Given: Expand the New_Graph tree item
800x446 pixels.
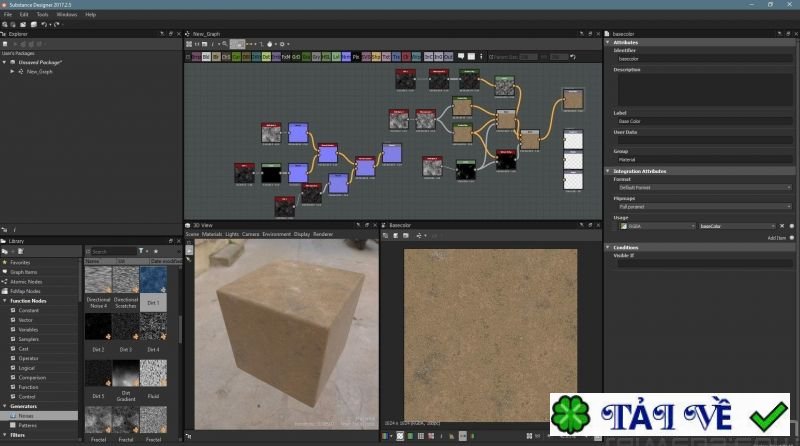Looking at the screenshot, I should [13, 72].
